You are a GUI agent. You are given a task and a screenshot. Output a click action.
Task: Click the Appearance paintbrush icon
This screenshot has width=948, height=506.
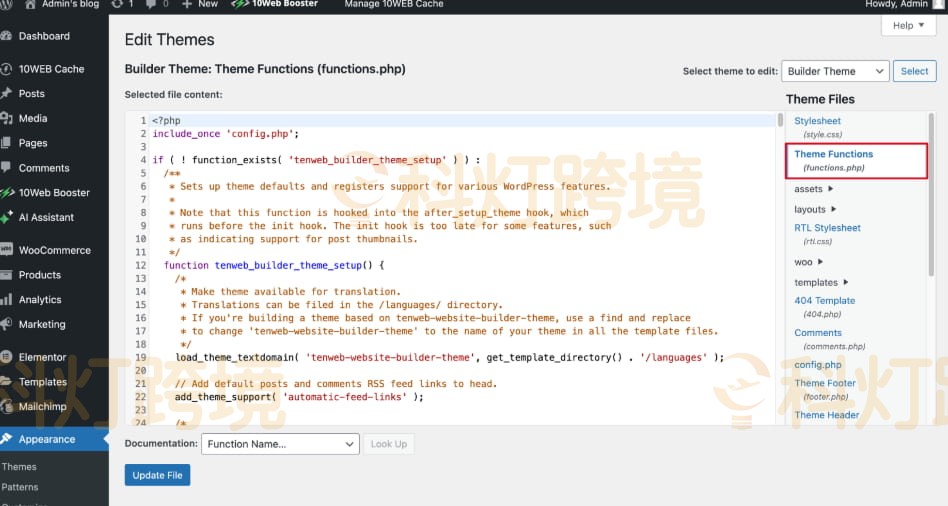coord(7,439)
